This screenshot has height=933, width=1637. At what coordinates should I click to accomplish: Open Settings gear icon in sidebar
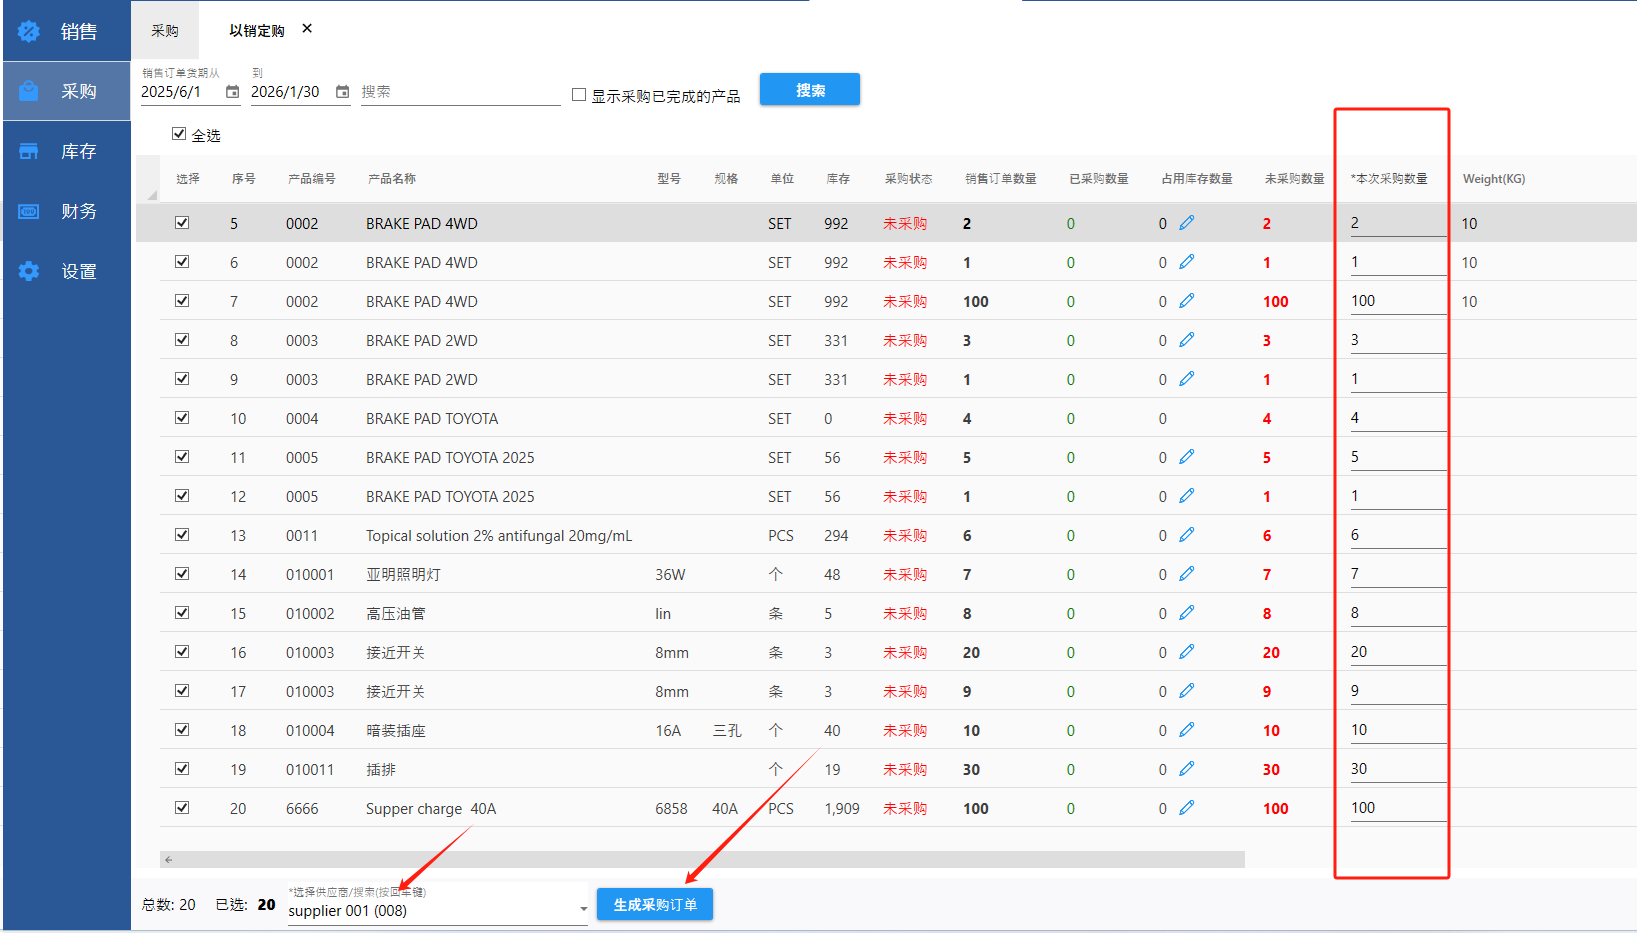click(x=29, y=271)
